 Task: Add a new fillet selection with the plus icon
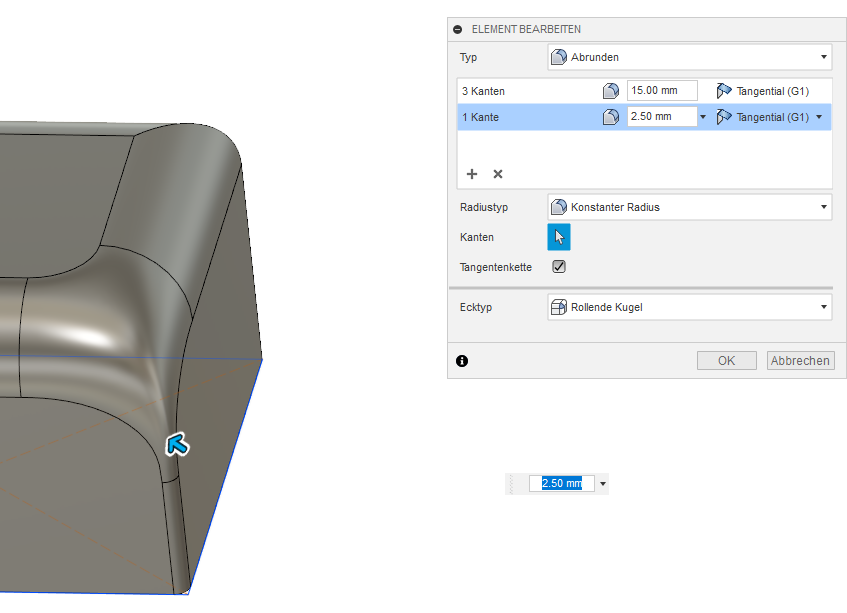coord(471,174)
